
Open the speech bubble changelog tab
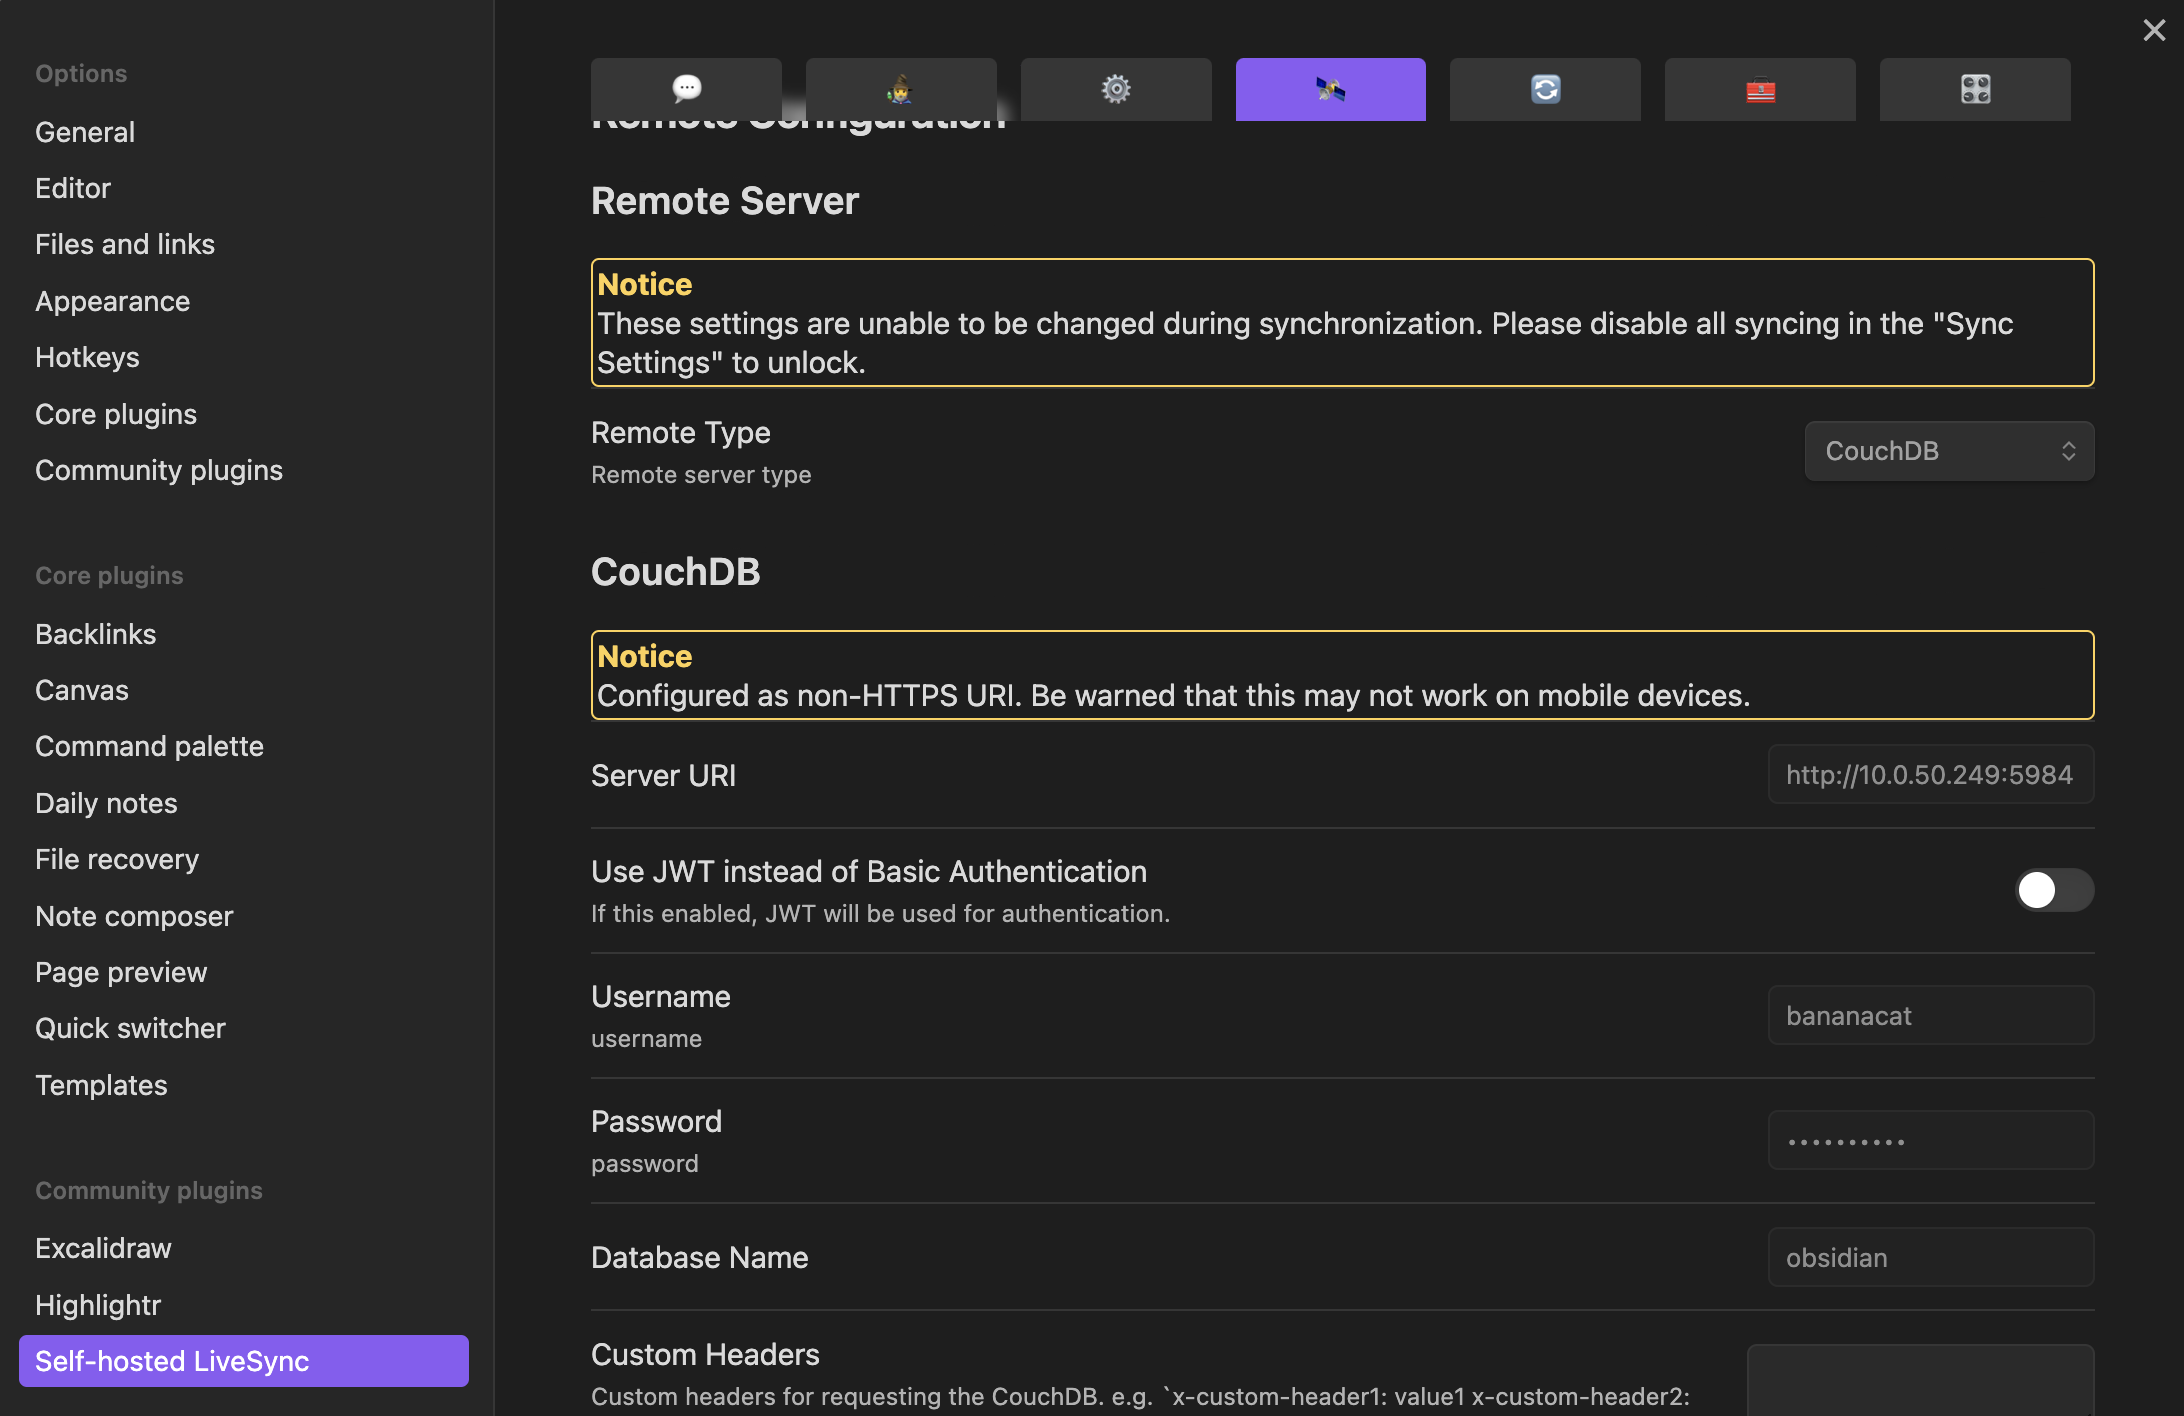(x=686, y=89)
